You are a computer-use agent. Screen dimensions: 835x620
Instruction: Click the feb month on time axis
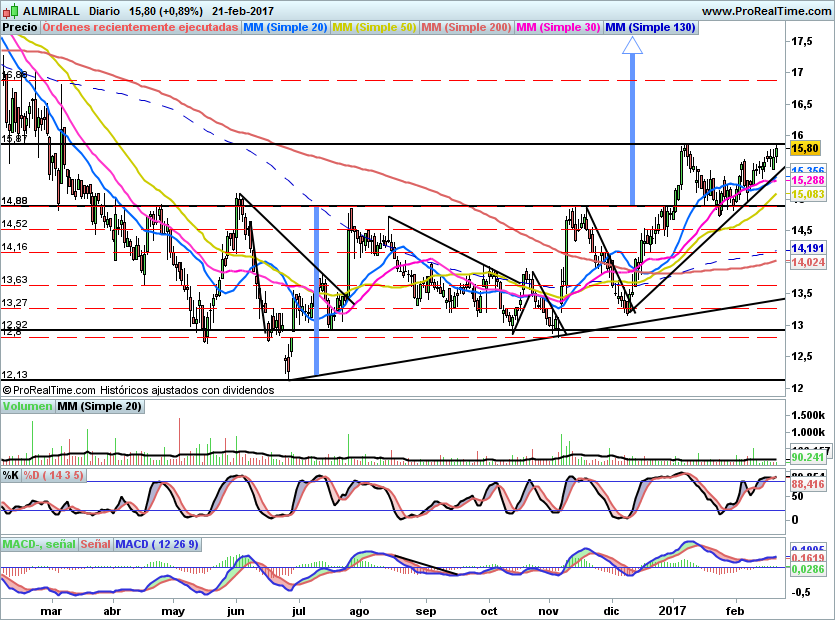pyautogui.click(x=735, y=611)
